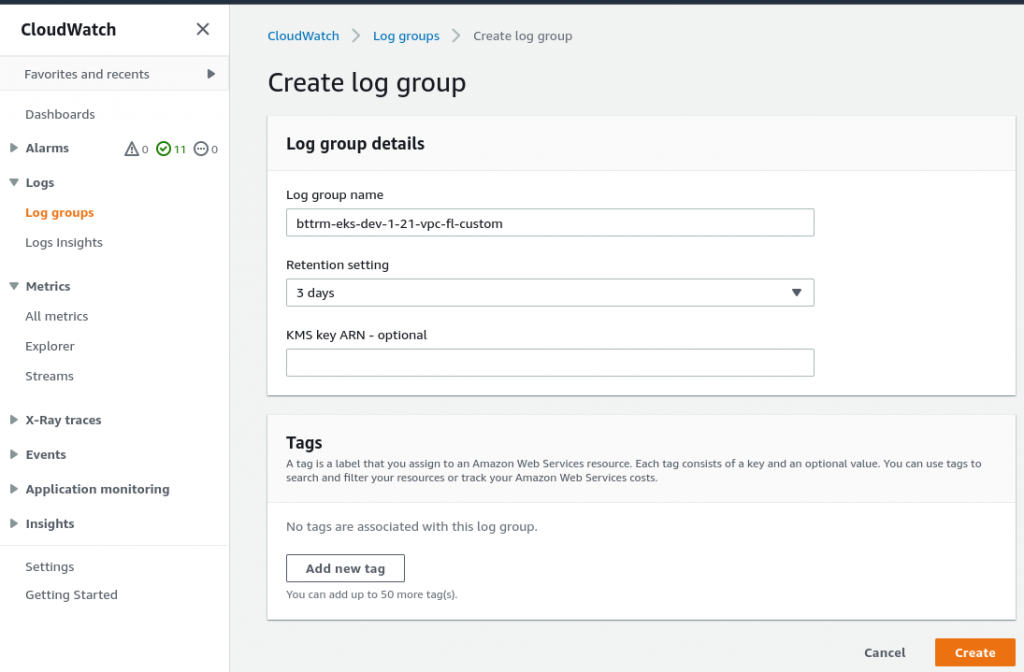This screenshot has height=672, width=1024.
Task: Click the green OK alarms icon
Action: point(165,148)
